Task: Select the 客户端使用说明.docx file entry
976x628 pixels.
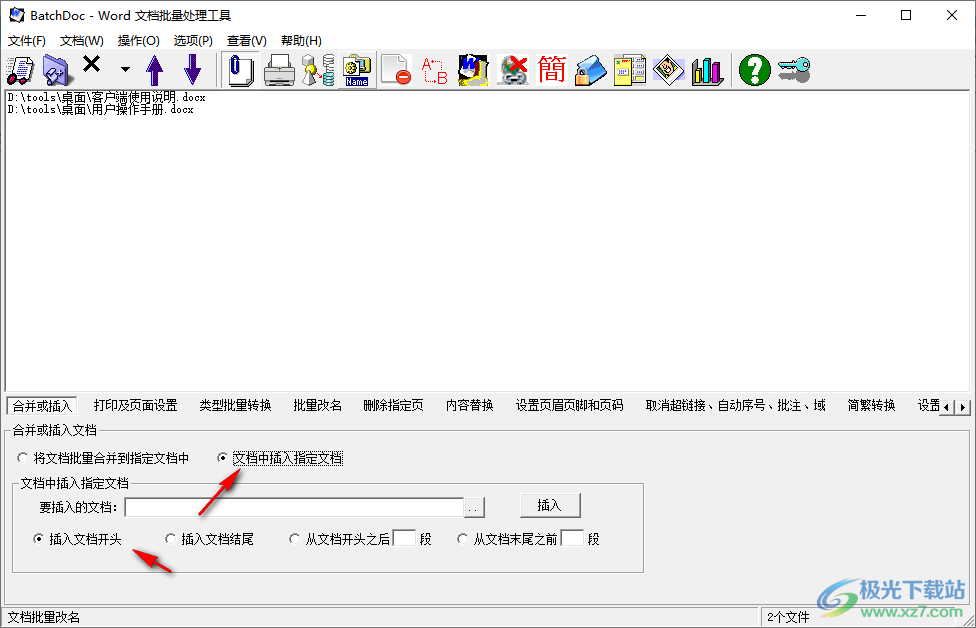Action: (x=106, y=97)
